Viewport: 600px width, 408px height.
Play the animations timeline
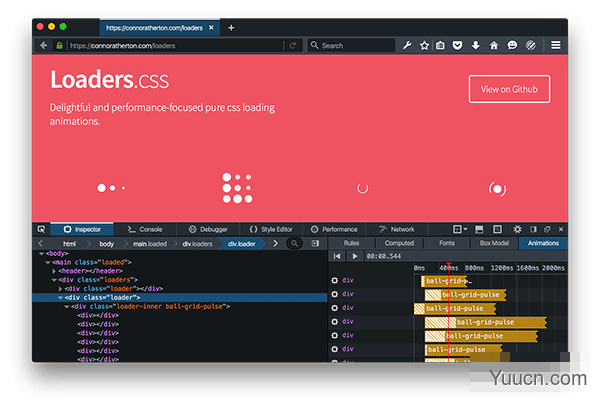pyautogui.click(x=355, y=256)
